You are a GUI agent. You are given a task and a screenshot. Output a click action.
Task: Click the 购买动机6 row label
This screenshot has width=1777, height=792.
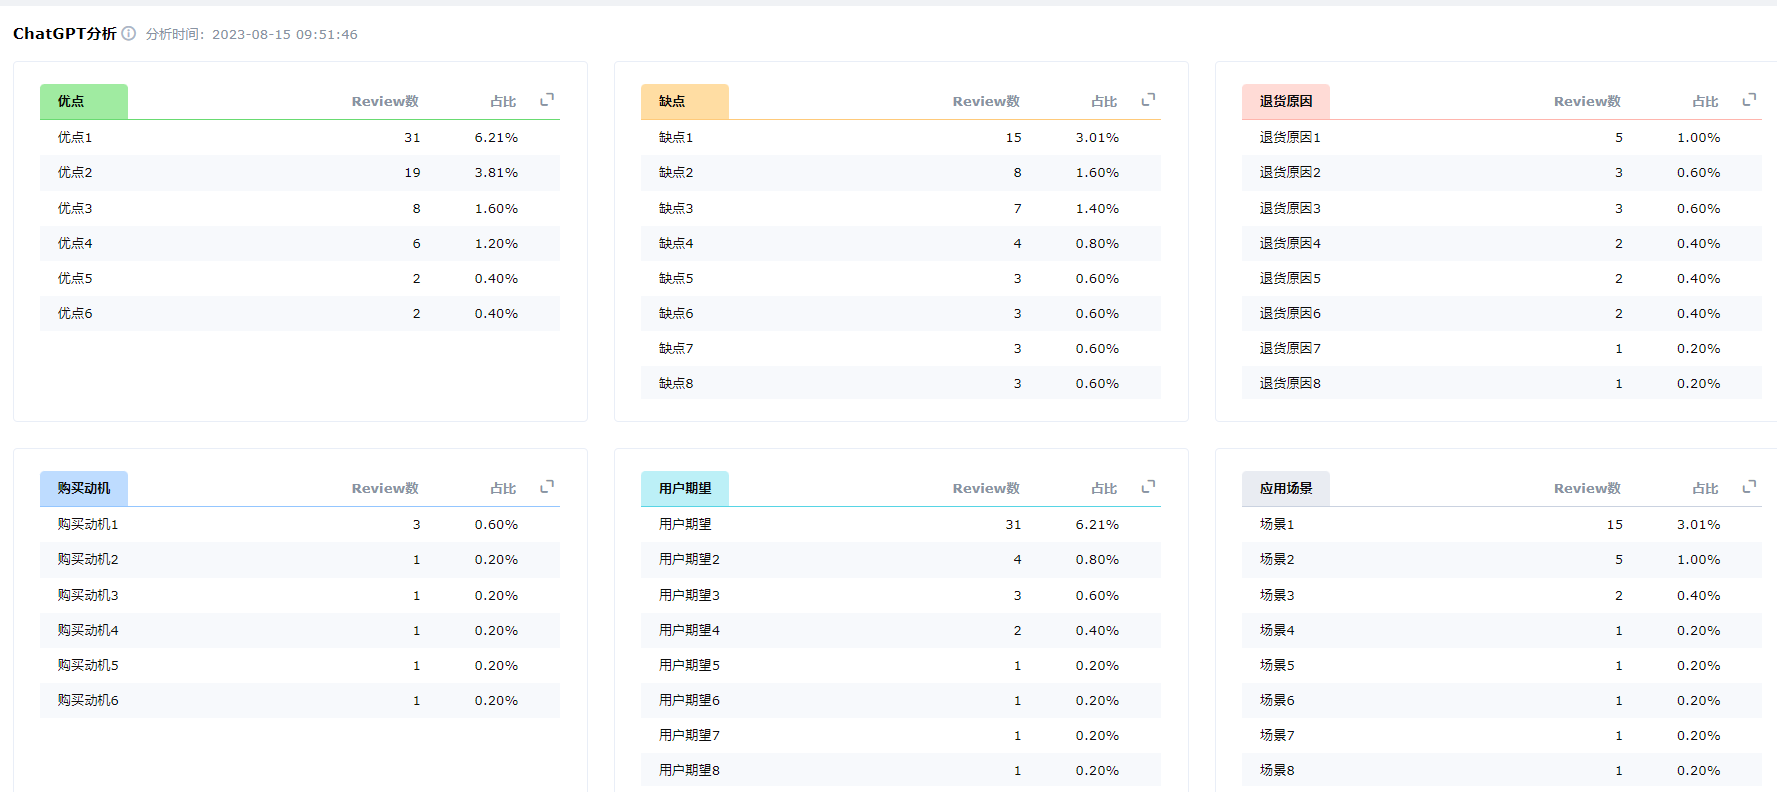(x=88, y=701)
